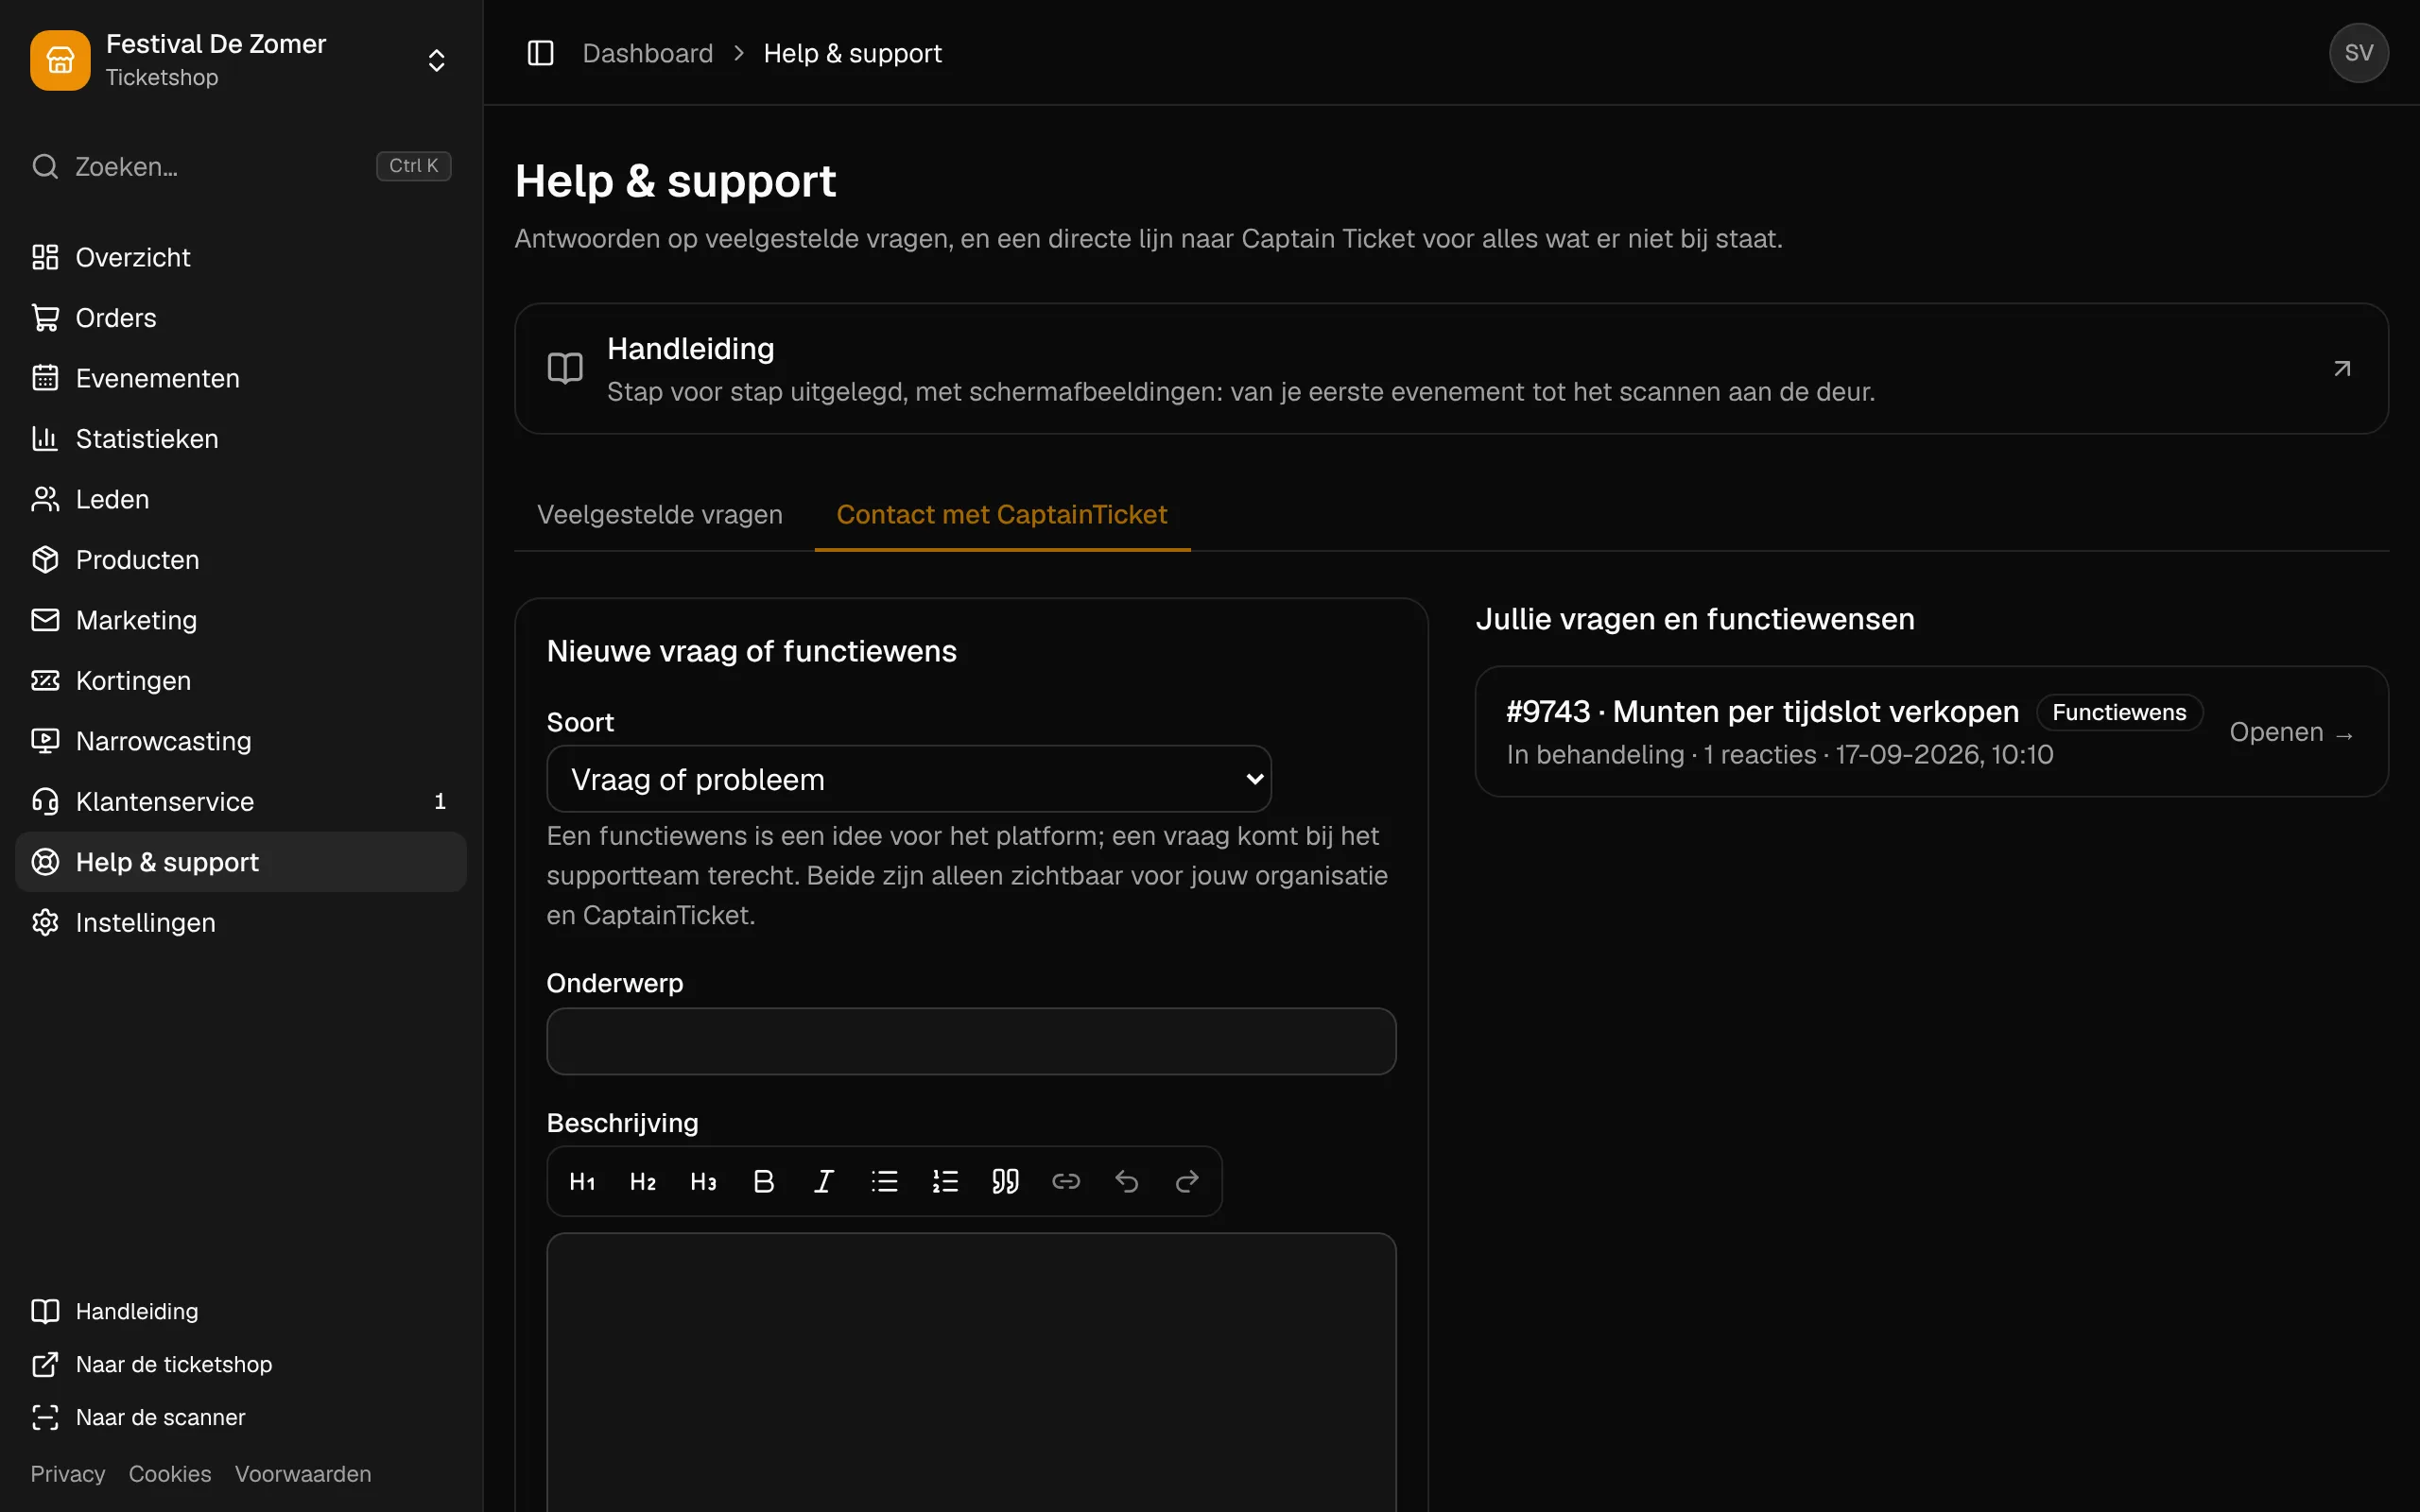Image resolution: width=2420 pixels, height=1512 pixels.
Task: Open the SV user avatar menu
Action: tap(2358, 53)
